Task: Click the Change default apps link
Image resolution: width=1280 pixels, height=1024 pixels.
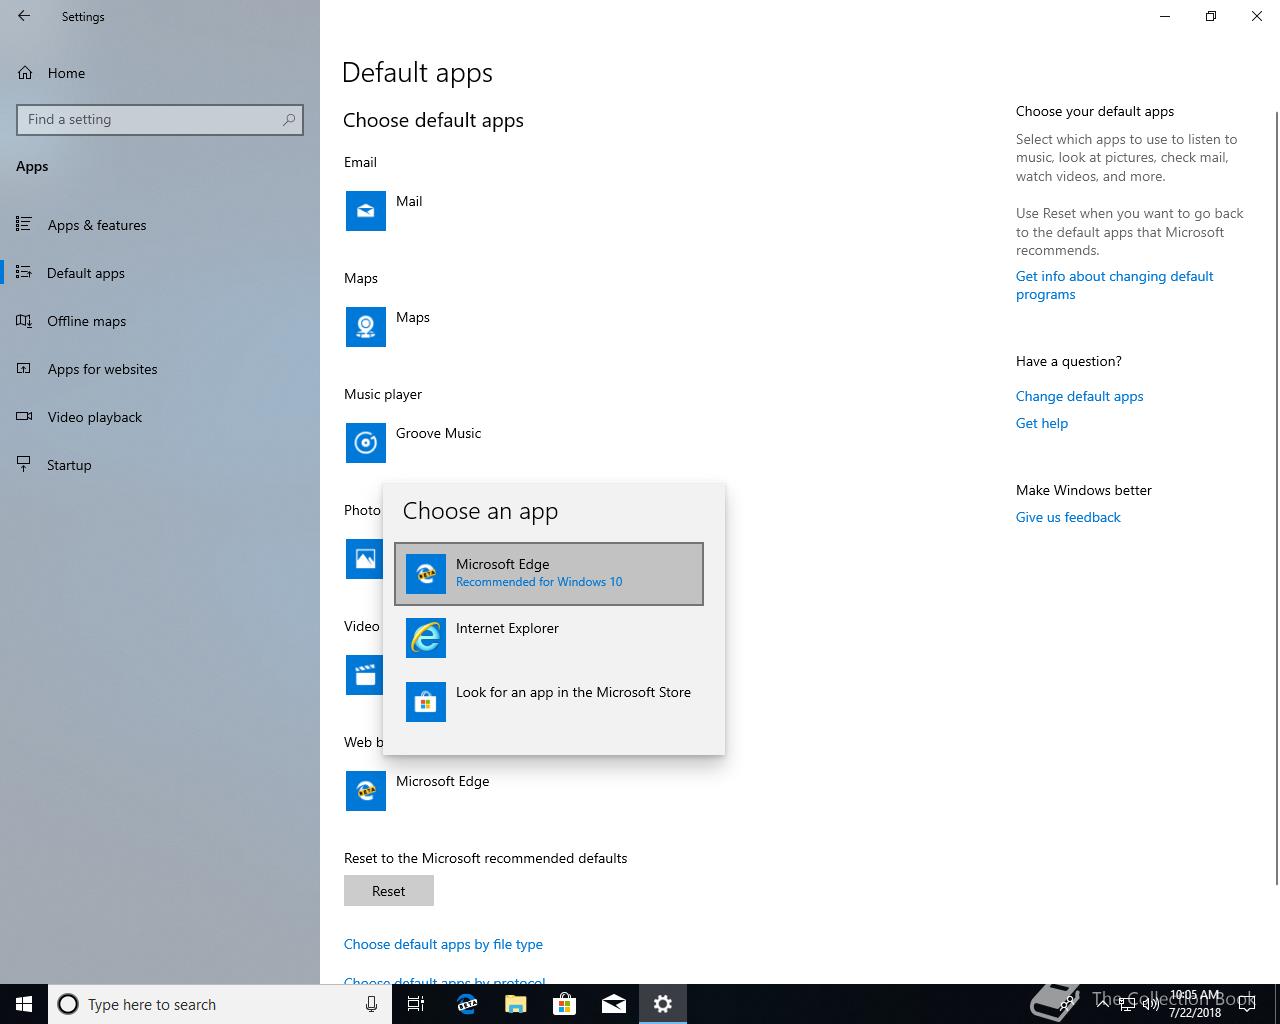Action: pyautogui.click(x=1079, y=396)
